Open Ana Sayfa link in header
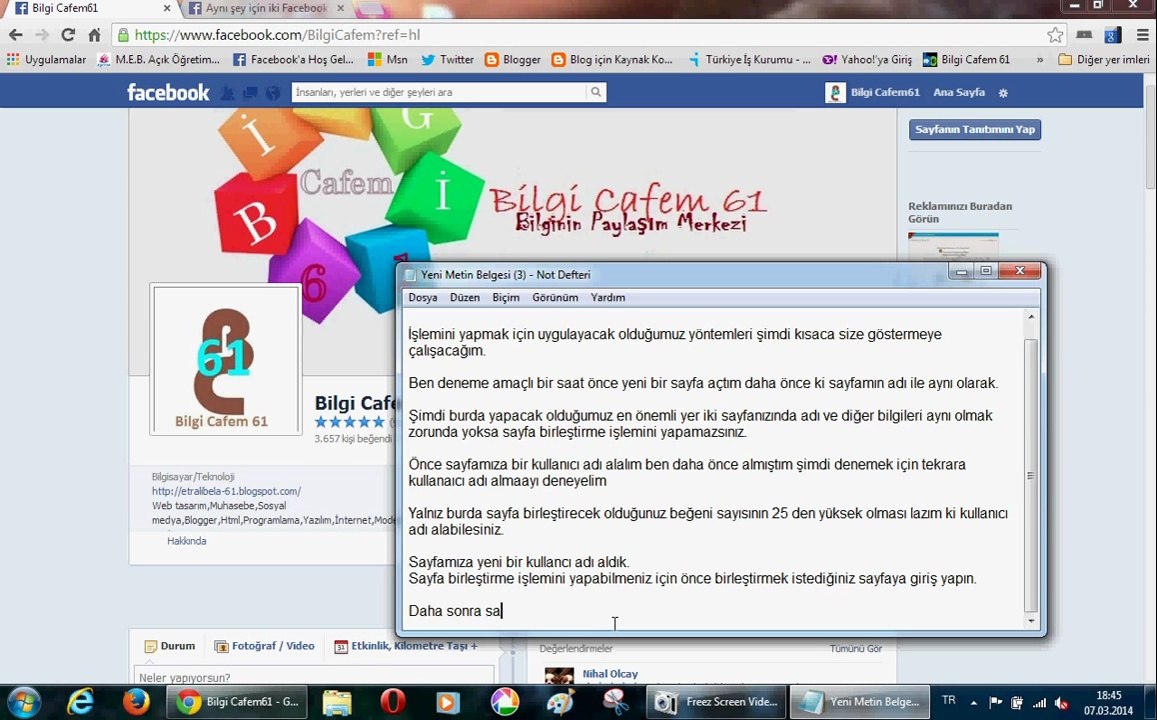 coord(959,92)
